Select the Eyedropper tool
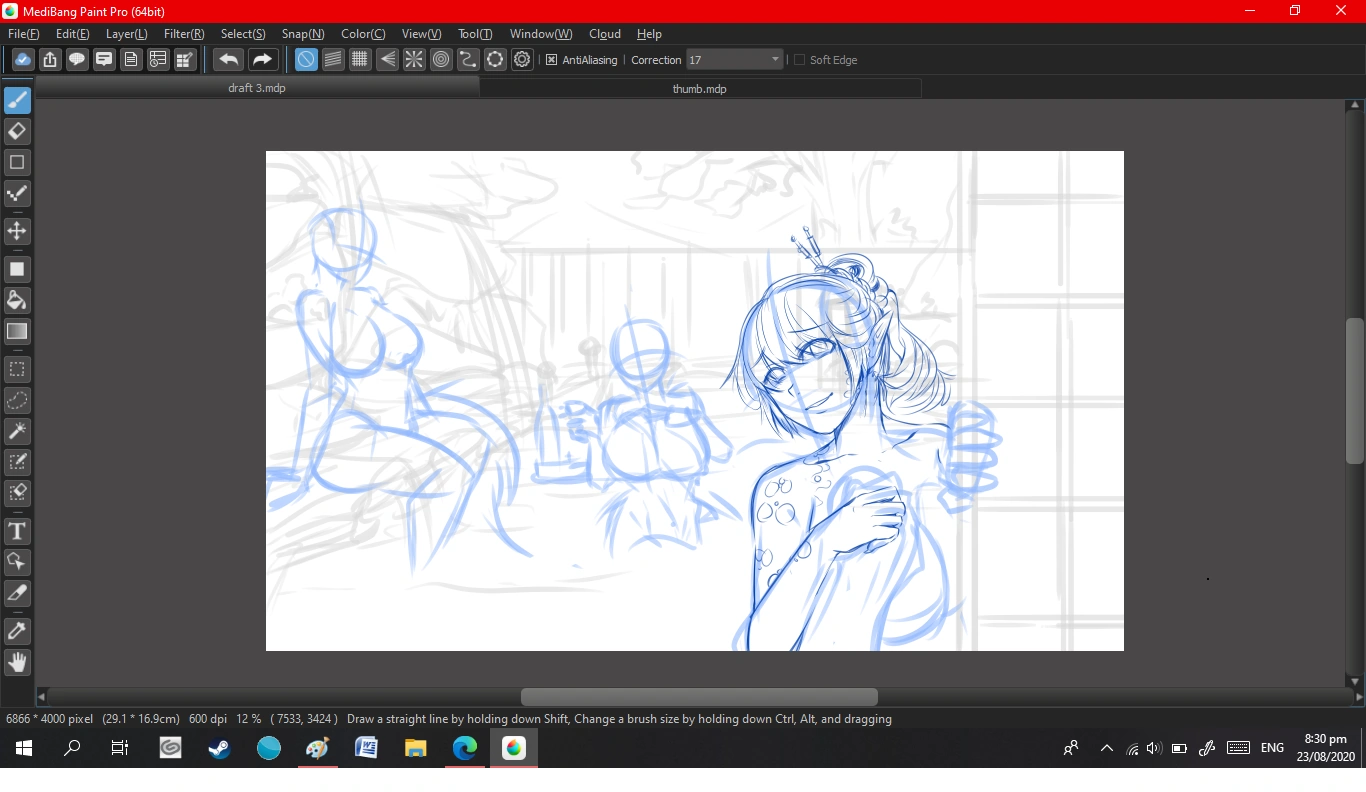The height and width of the screenshot is (792, 1366). (x=17, y=631)
